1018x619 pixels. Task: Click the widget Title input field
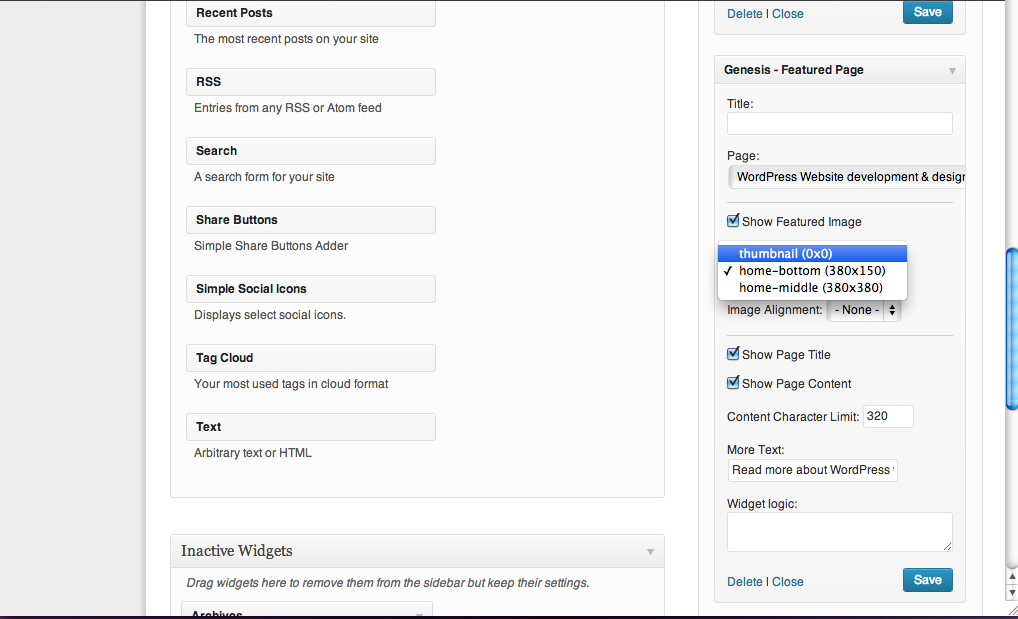tap(839, 124)
